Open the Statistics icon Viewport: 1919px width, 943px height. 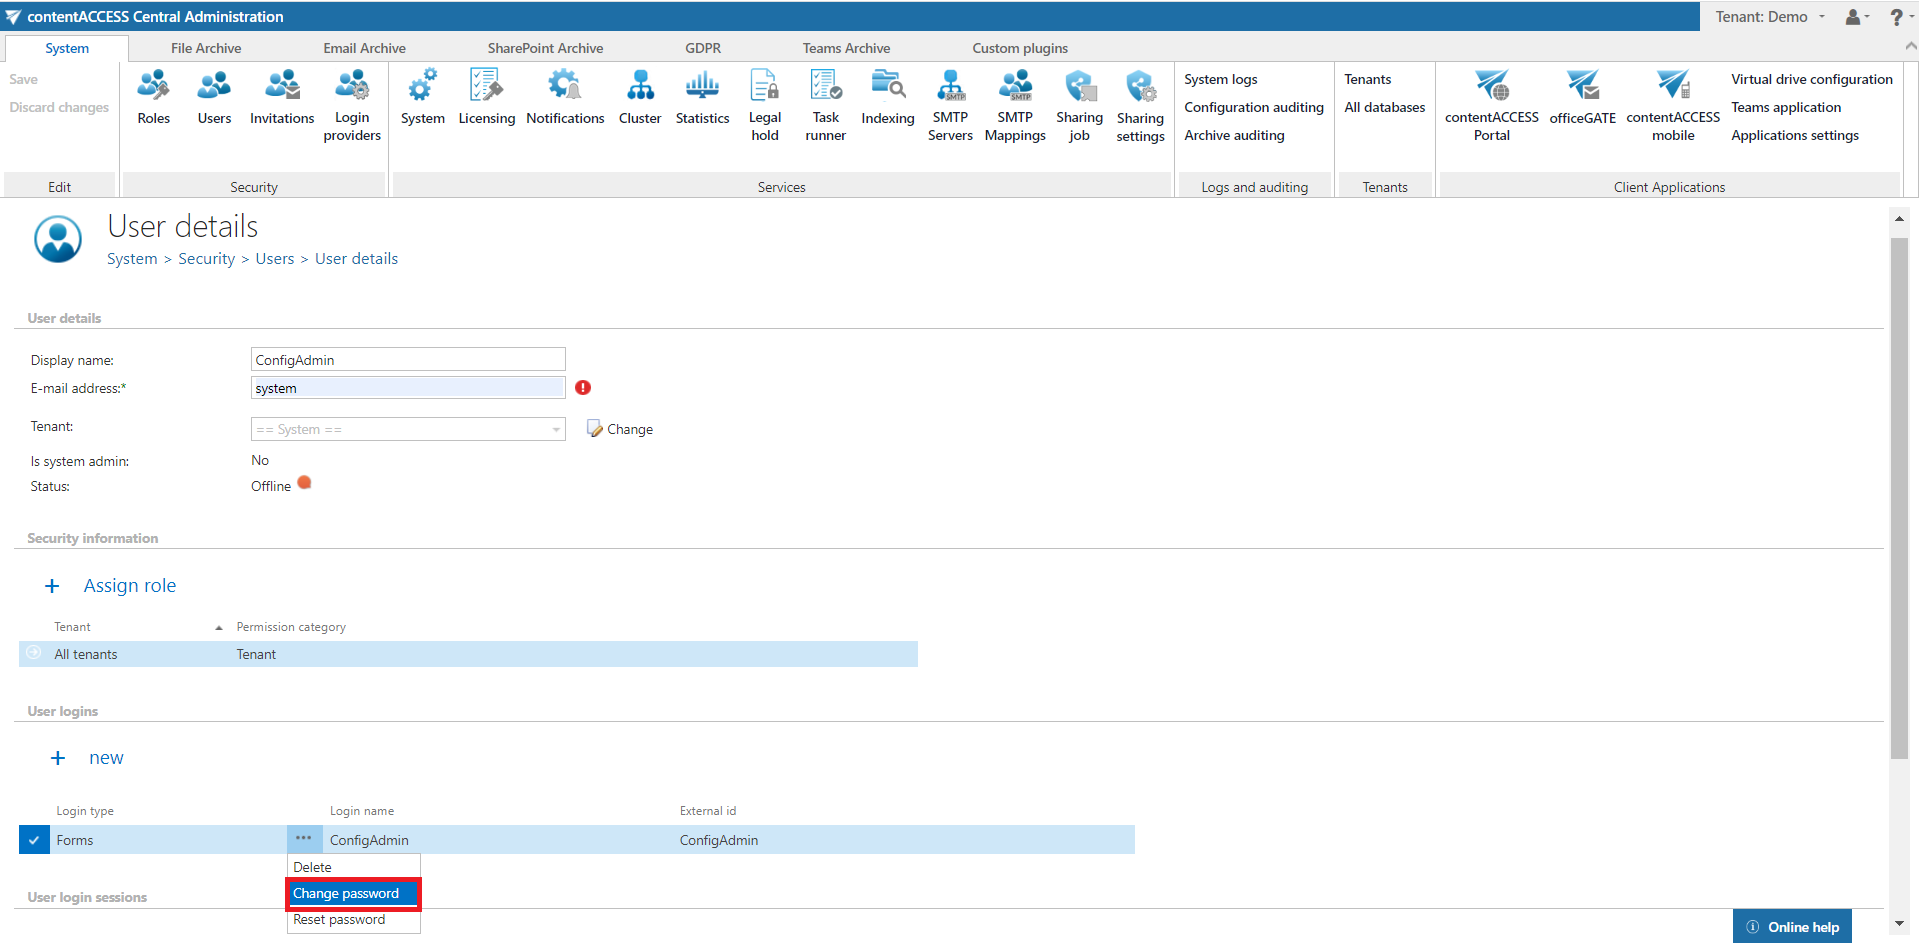(702, 98)
